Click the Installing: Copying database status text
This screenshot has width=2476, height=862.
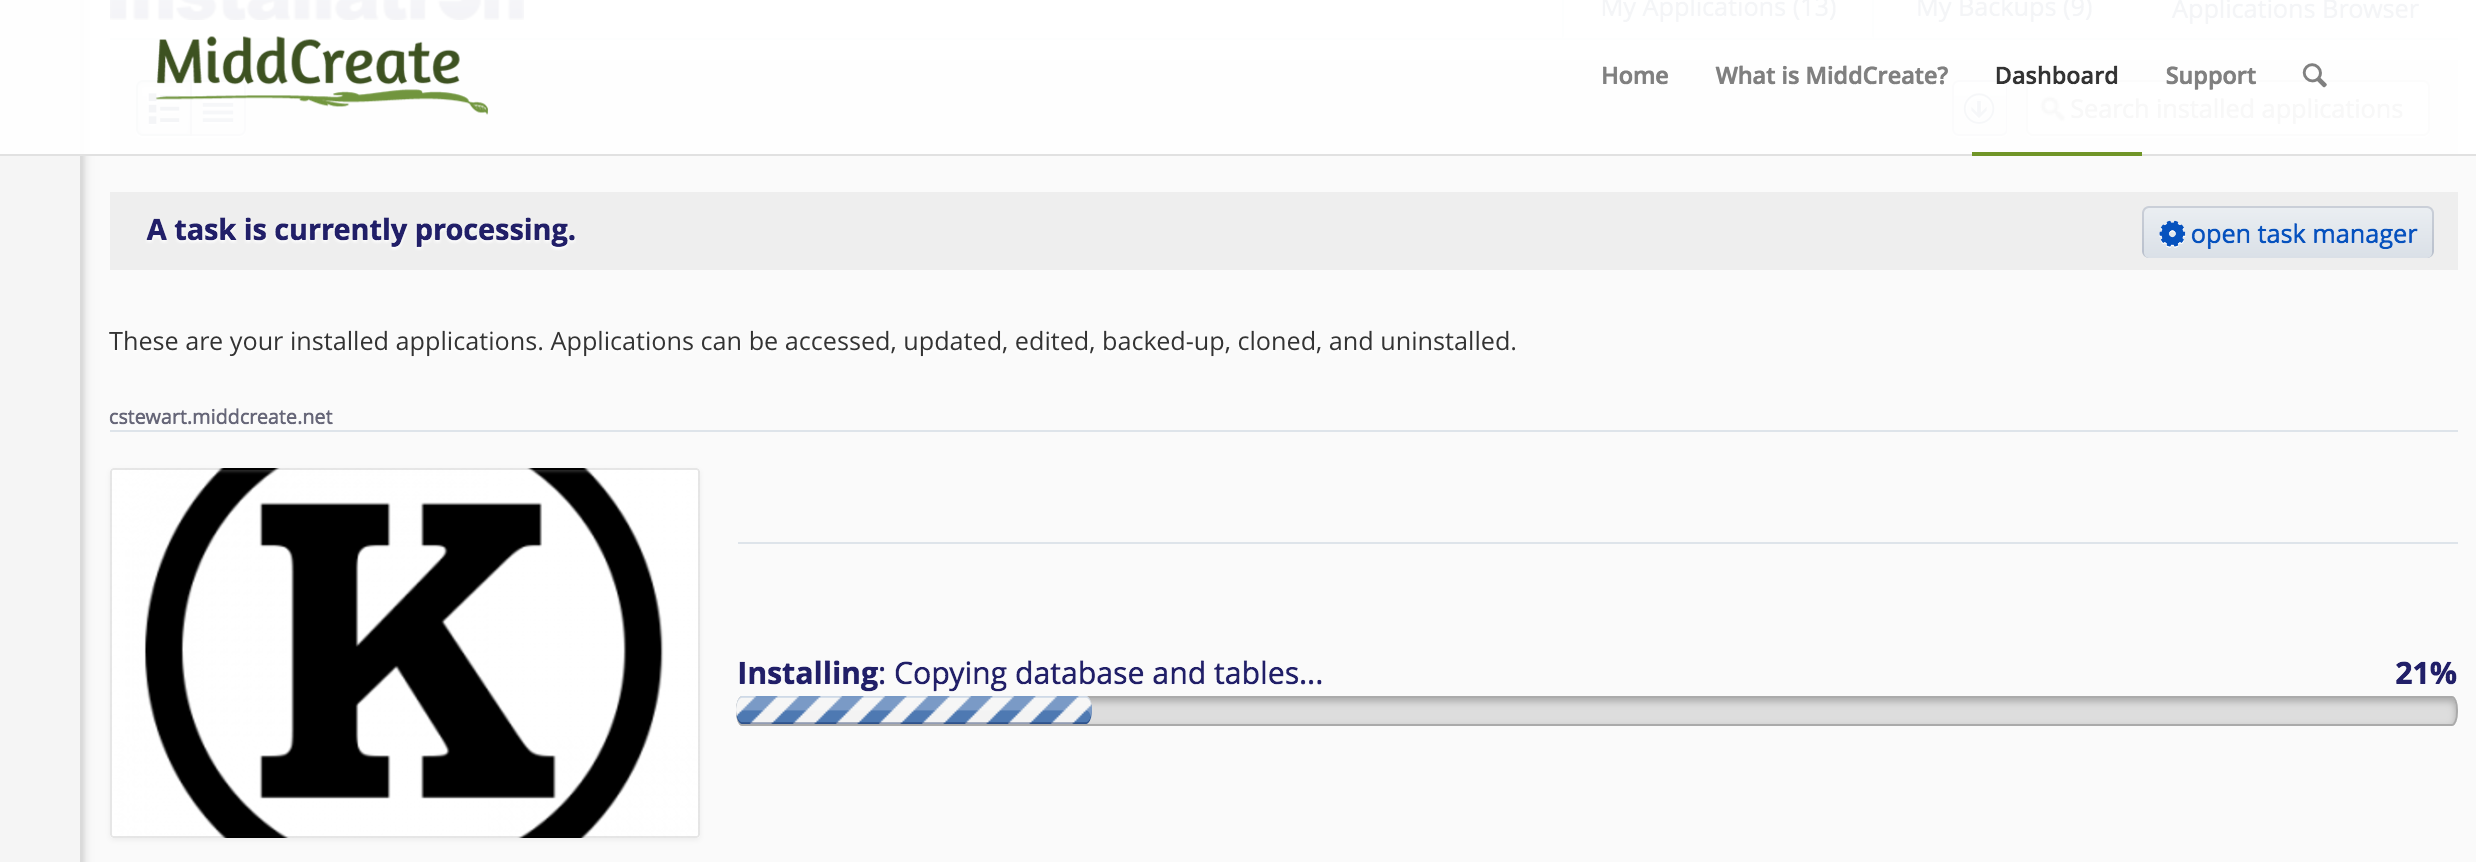tap(1030, 673)
